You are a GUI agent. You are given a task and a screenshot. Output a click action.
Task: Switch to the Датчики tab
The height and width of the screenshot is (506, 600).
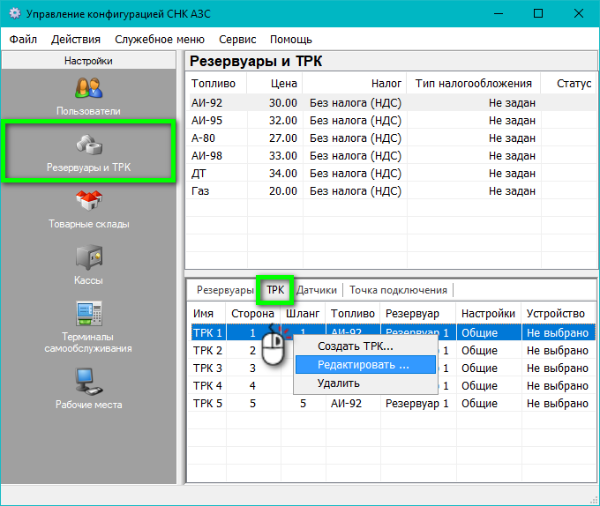click(x=316, y=290)
